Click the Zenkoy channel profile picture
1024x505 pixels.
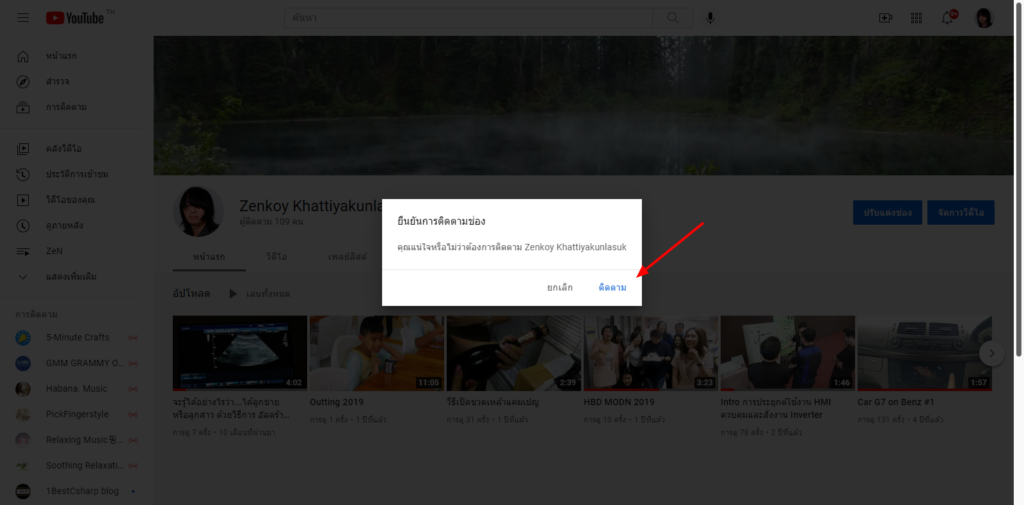point(199,212)
